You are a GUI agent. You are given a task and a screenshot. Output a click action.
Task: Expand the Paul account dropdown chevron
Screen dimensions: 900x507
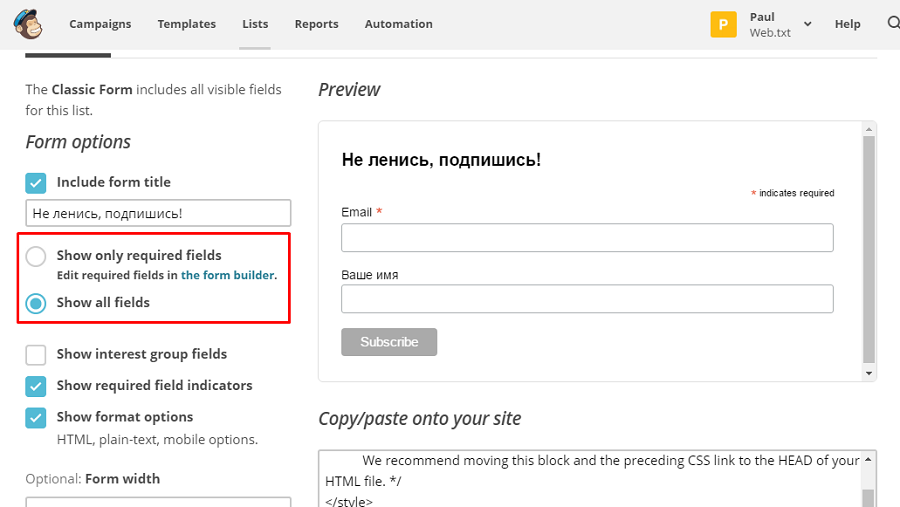point(808,24)
